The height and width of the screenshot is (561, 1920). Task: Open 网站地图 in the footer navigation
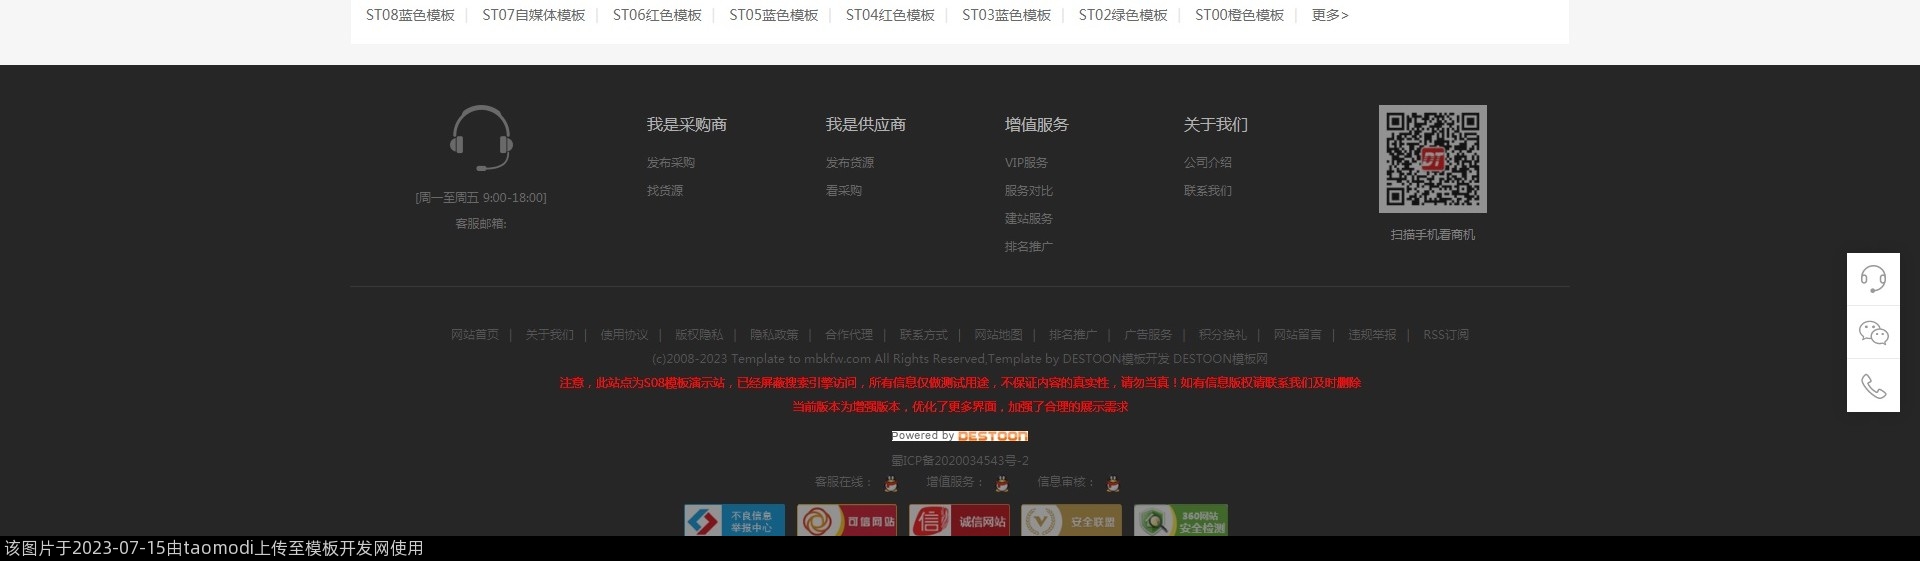(998, 335)
